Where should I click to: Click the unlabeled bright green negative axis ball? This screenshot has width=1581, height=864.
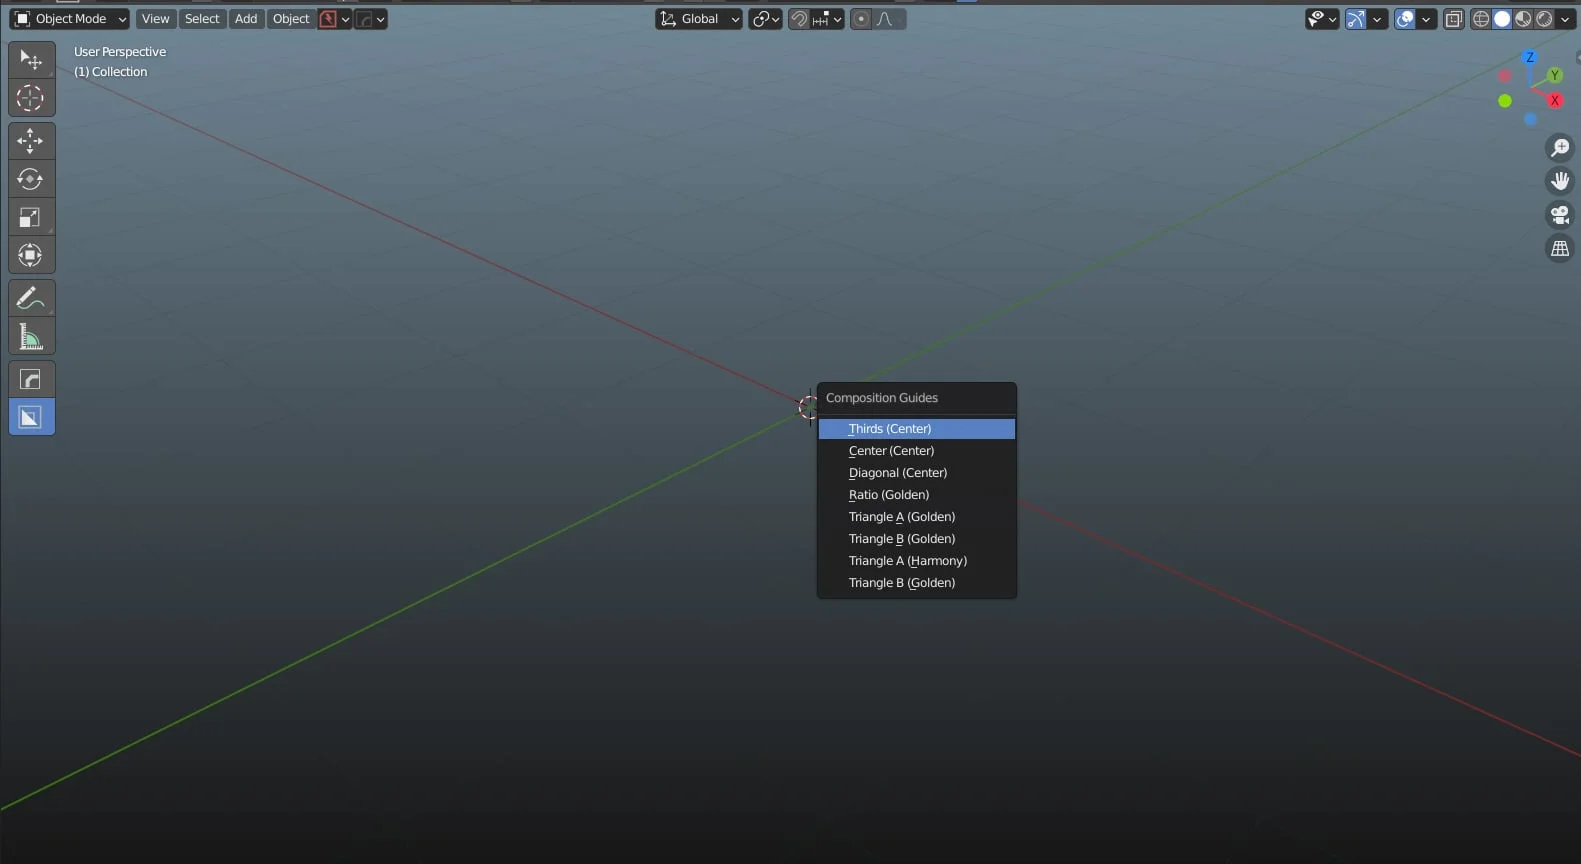[x=1505, y=101]
